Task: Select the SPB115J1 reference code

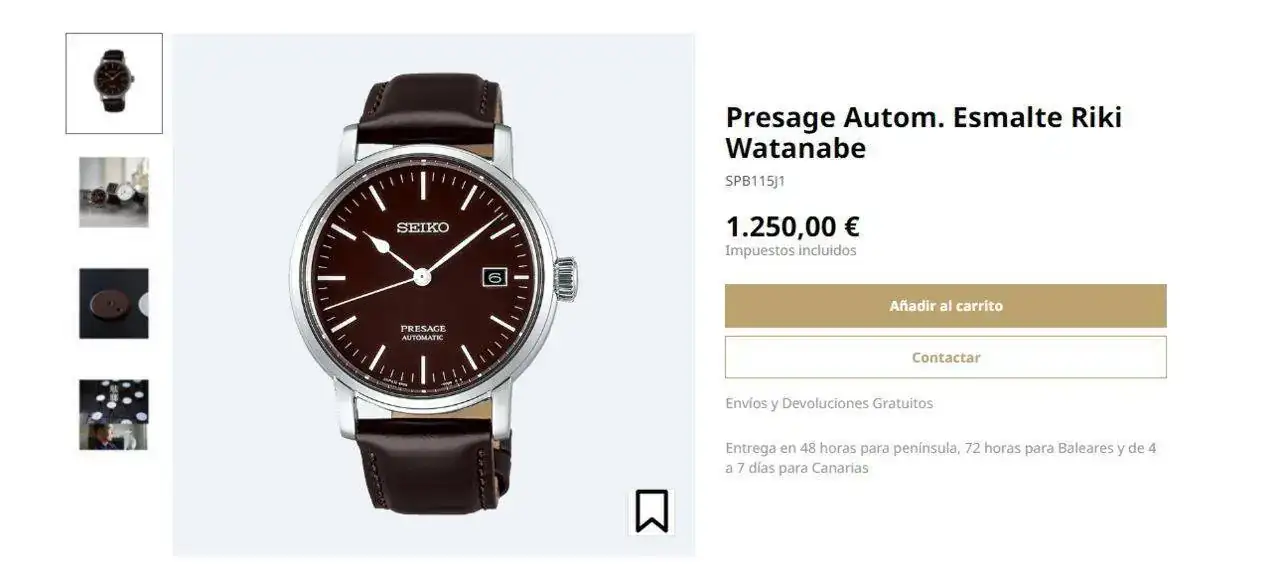Action: (x=755, y=181)
